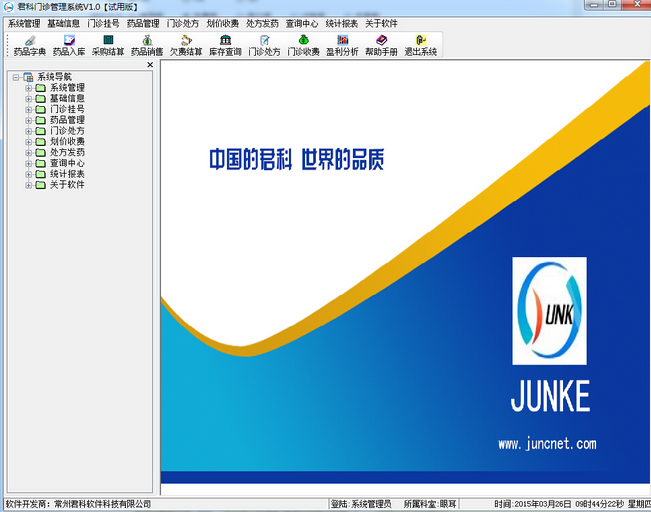This screenshot has width=651, height=512.
Task: Expand the 药品管理 tree node
Action: 29,120
